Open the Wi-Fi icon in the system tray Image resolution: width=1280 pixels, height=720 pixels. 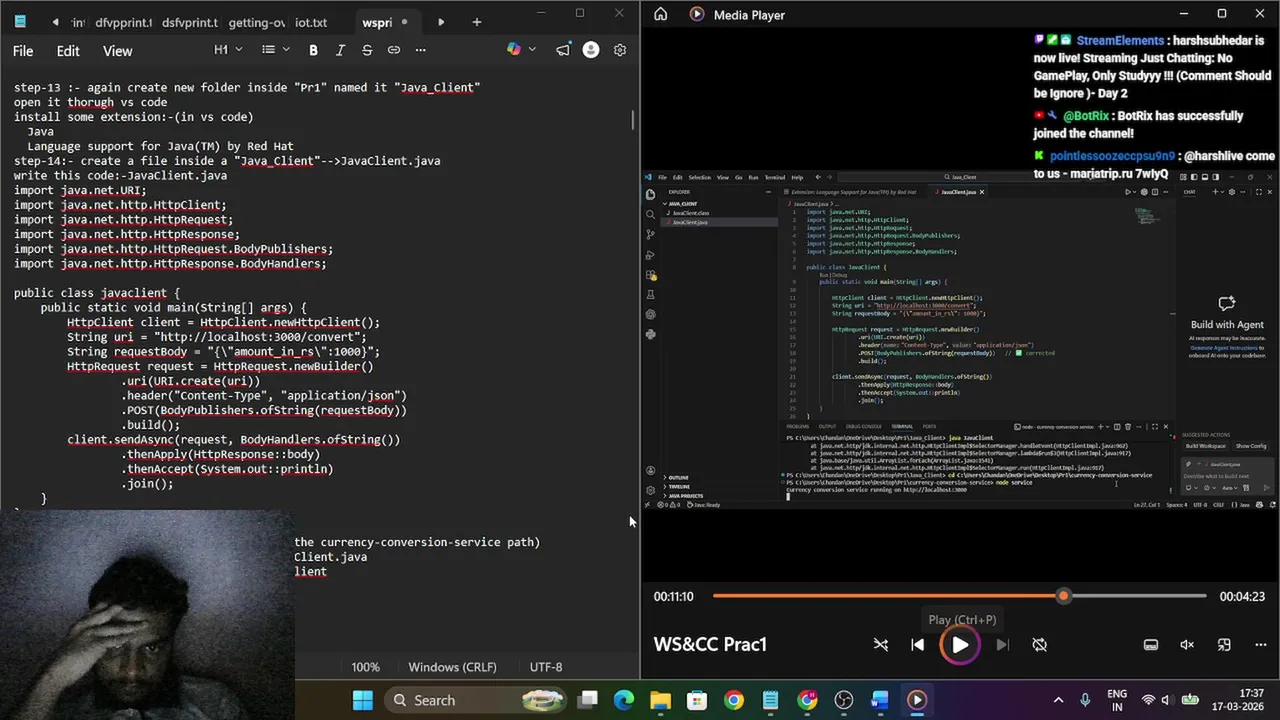pos(1148,700)
